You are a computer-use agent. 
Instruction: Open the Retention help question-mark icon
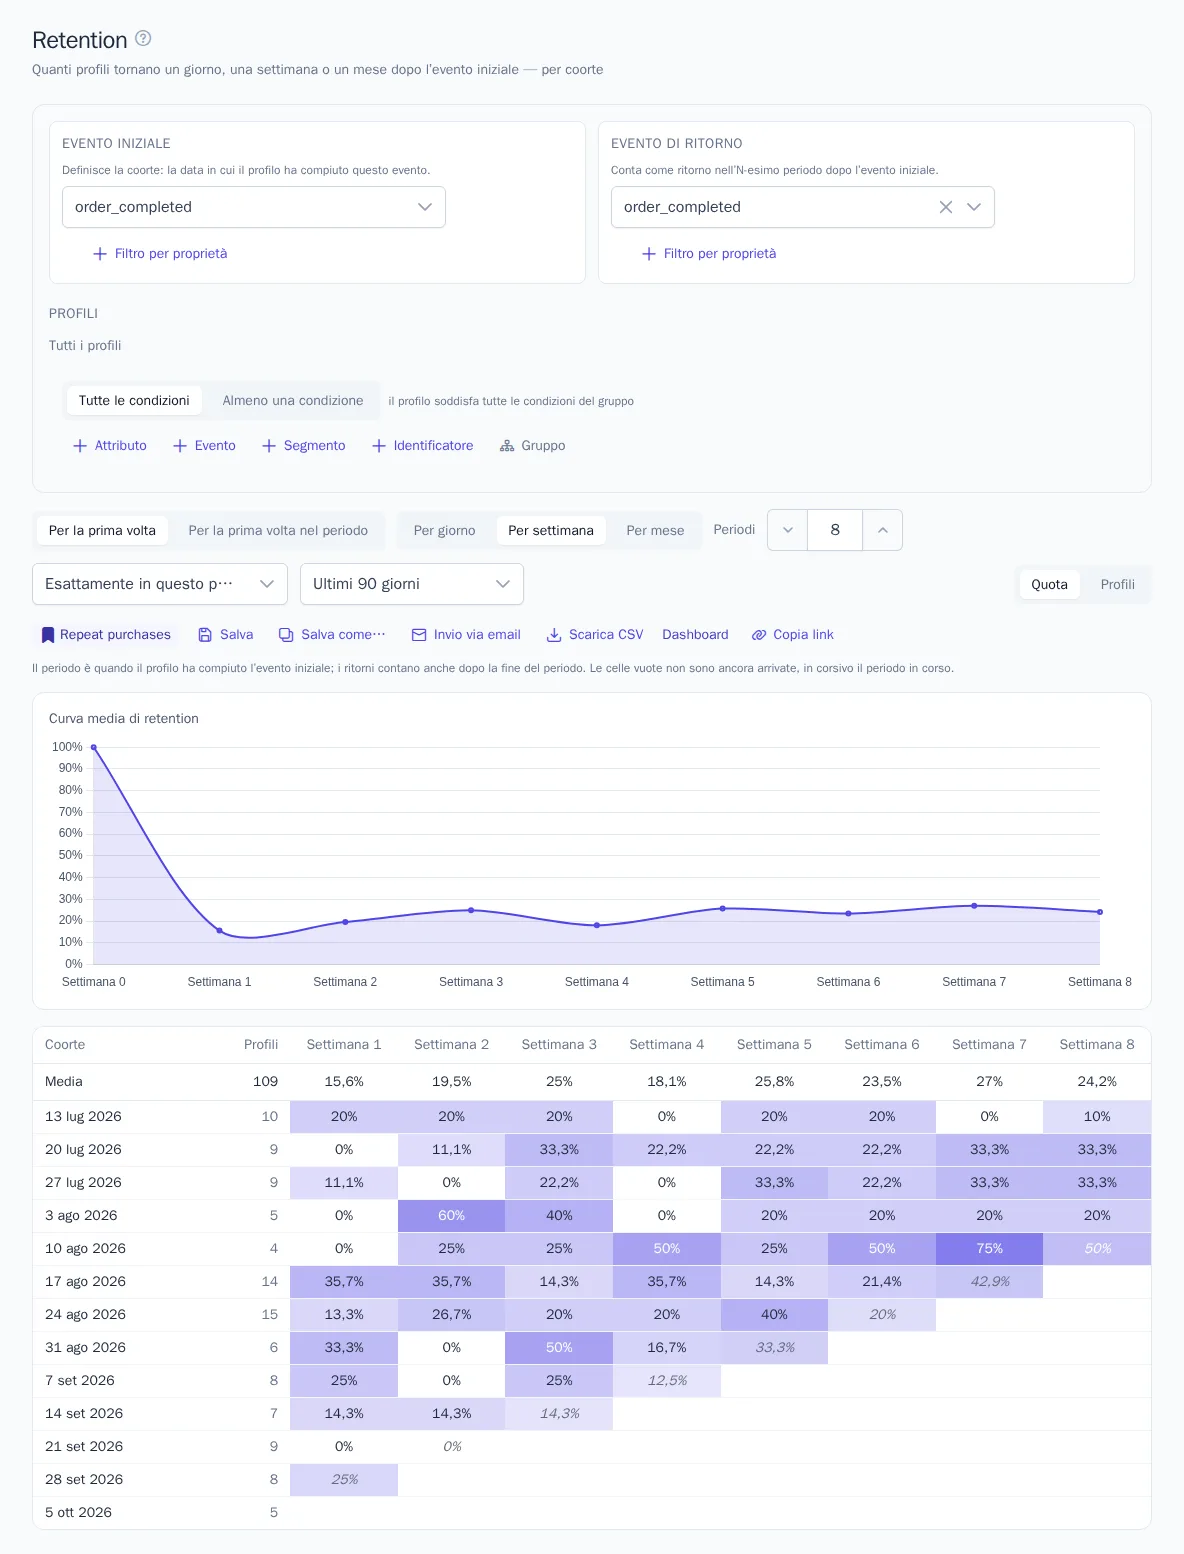(x=143, y=38)
